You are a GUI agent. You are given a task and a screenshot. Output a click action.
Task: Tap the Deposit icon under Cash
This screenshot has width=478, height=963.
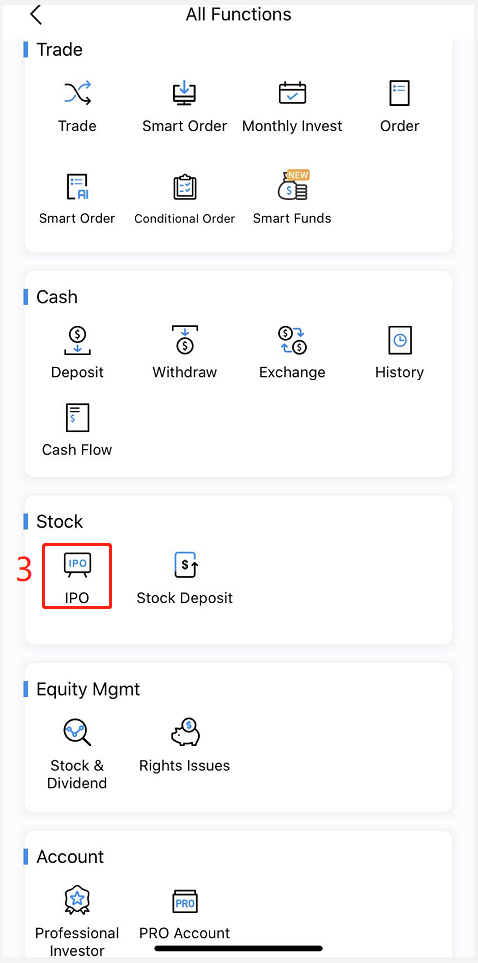77,341
